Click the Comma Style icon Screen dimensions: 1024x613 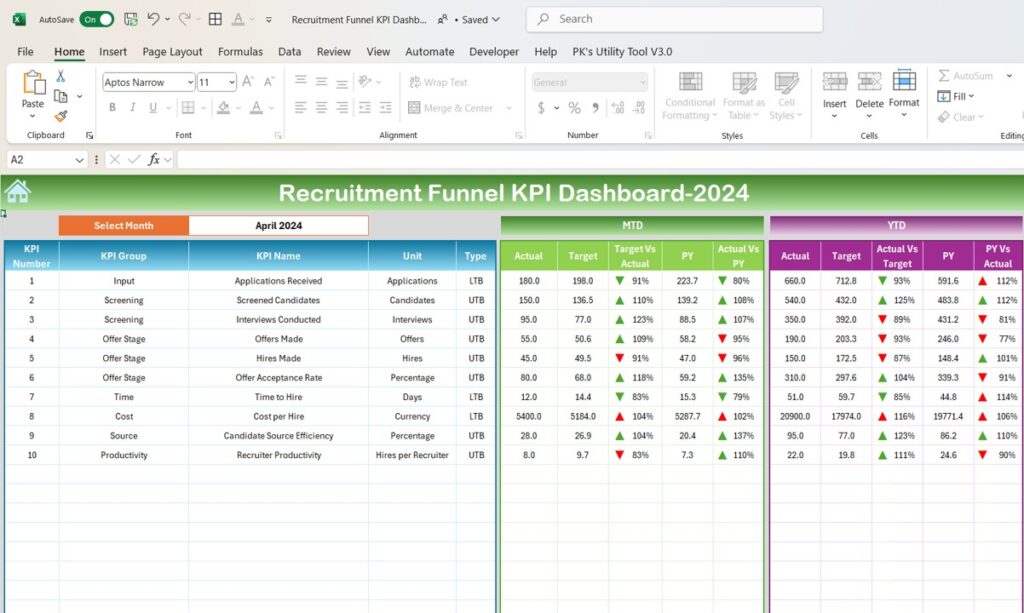596,108
